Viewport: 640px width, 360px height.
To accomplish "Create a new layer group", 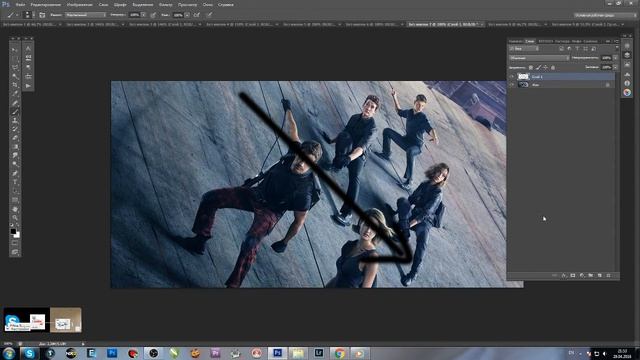I will pos(591,276).
